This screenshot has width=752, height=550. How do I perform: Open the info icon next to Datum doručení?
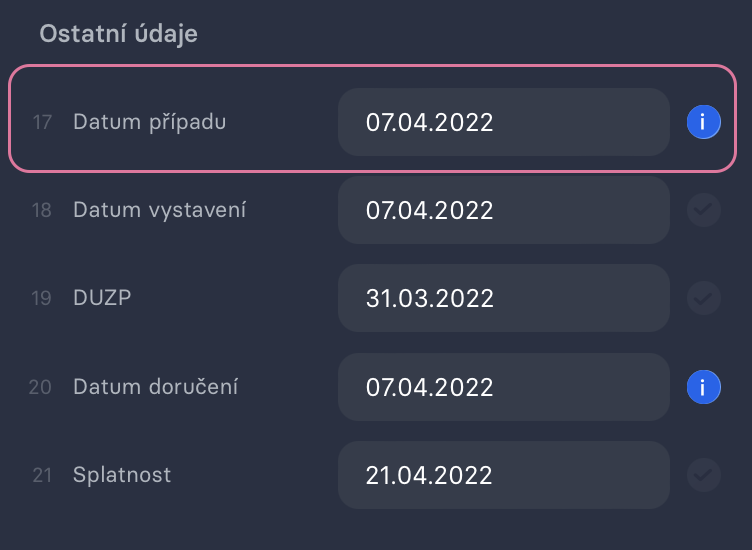pos(704,387)
